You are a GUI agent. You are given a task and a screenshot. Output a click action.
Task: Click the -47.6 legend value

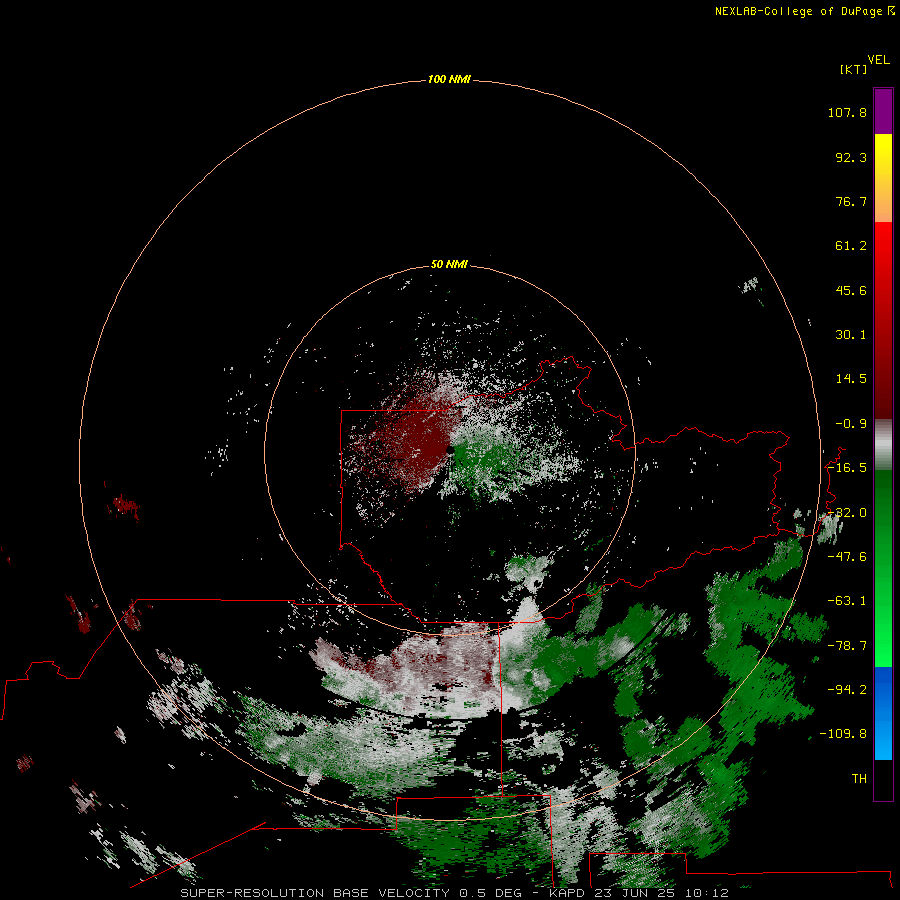point(847,557)
